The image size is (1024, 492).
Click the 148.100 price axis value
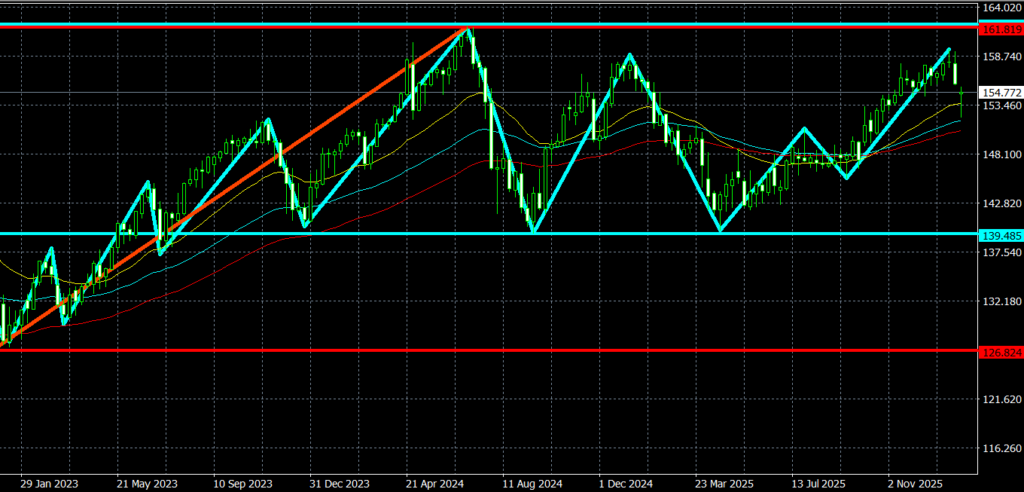[x=1001, y=155]
